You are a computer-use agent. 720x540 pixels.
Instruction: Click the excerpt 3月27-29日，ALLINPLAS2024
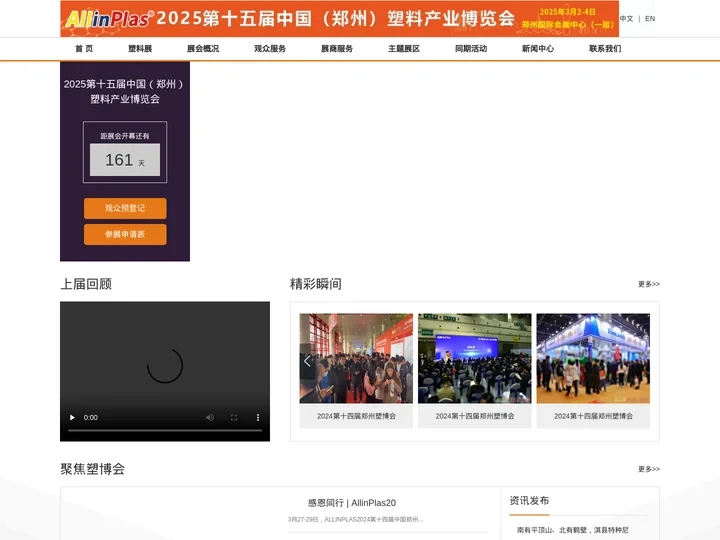point(355,519)
